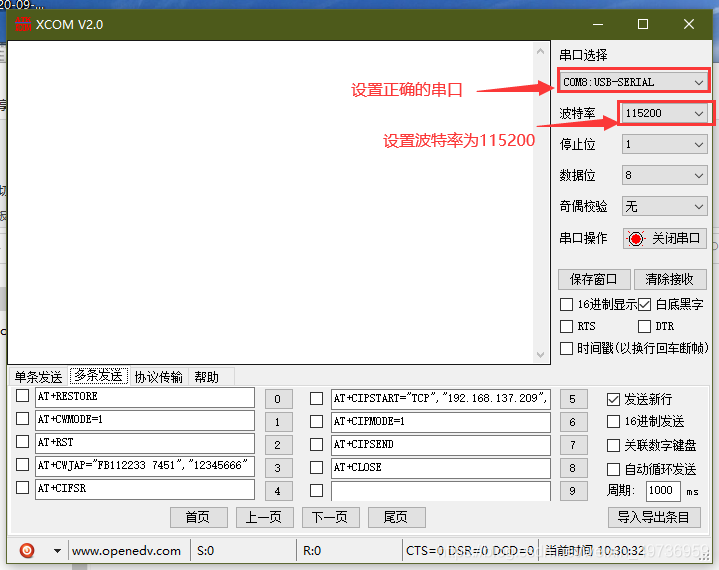Click the 导入导出条目 button
Viewport: 719px width, 570px height.
click(654, 517)
